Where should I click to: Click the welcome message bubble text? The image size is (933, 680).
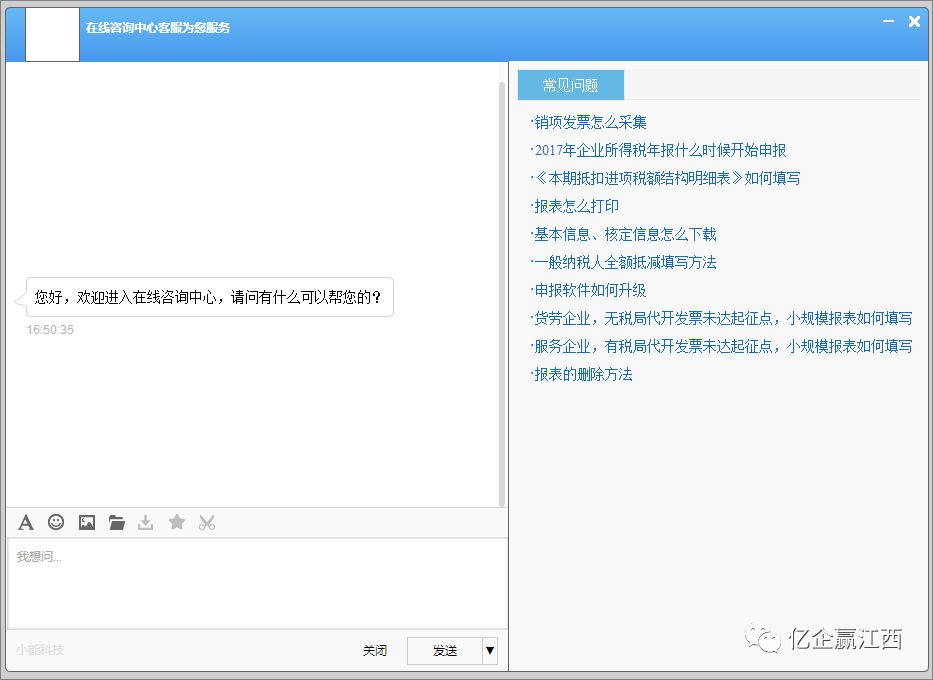point(207,297)
